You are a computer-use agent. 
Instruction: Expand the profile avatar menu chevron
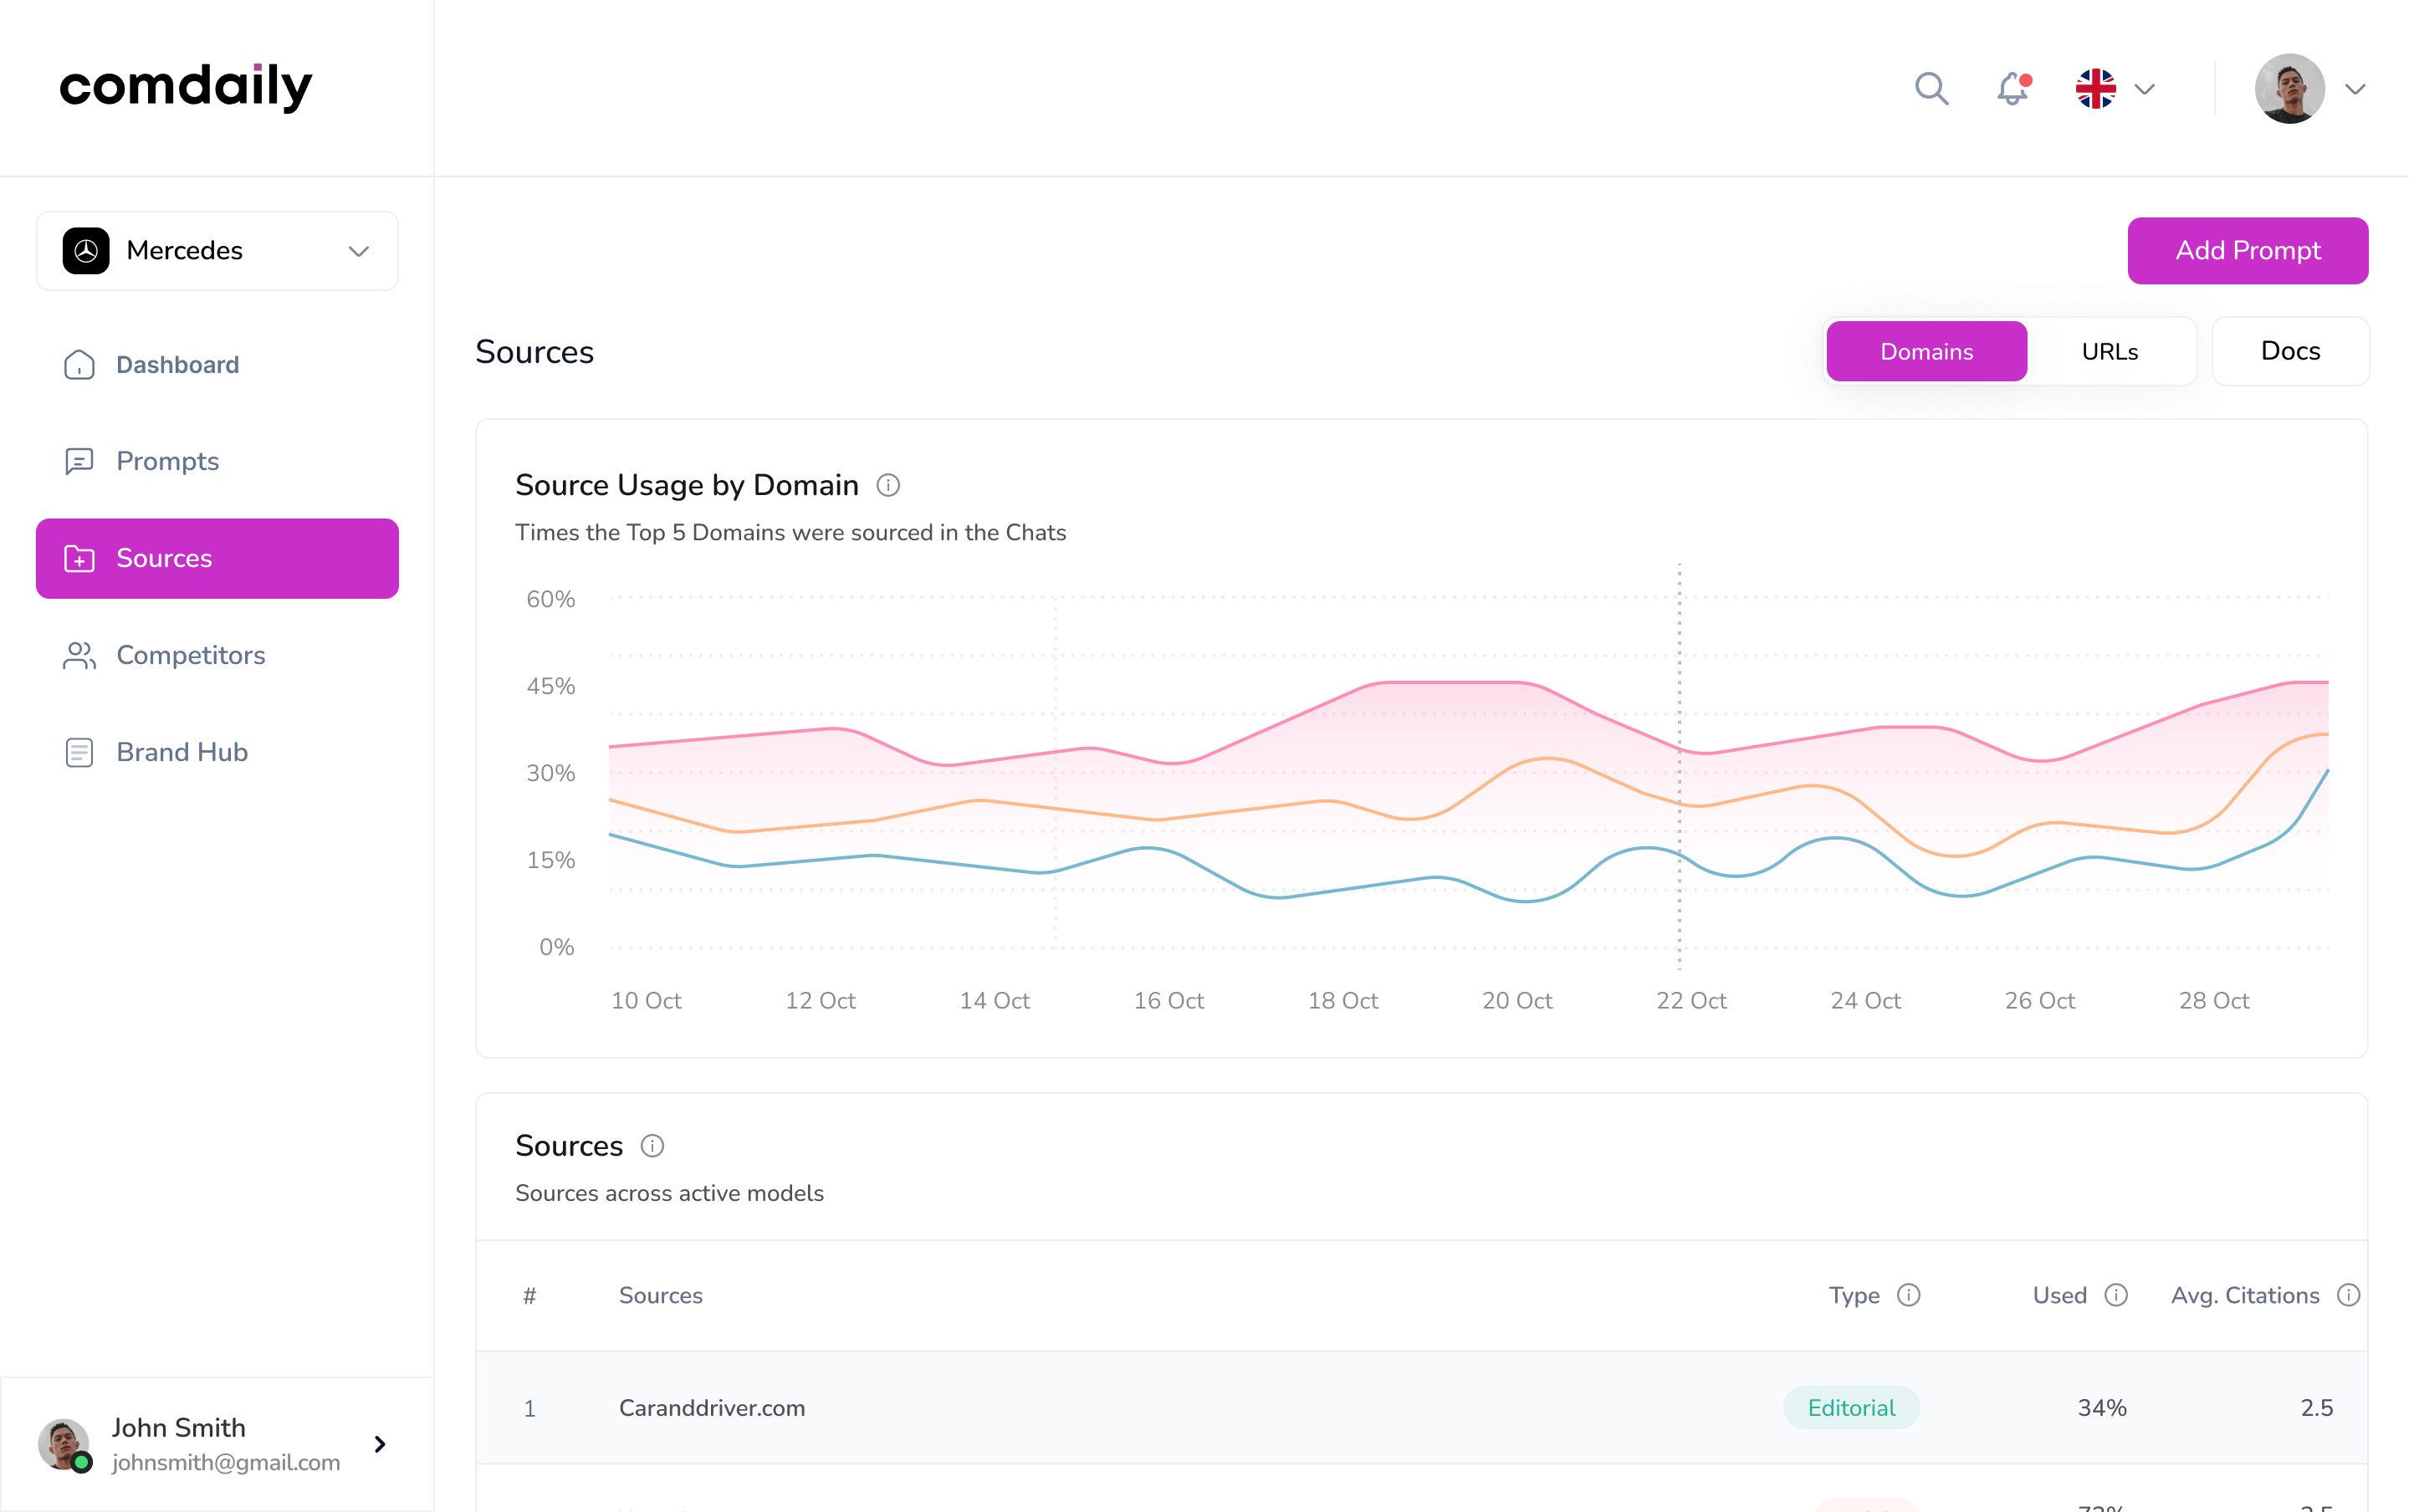coord(2355,89)
